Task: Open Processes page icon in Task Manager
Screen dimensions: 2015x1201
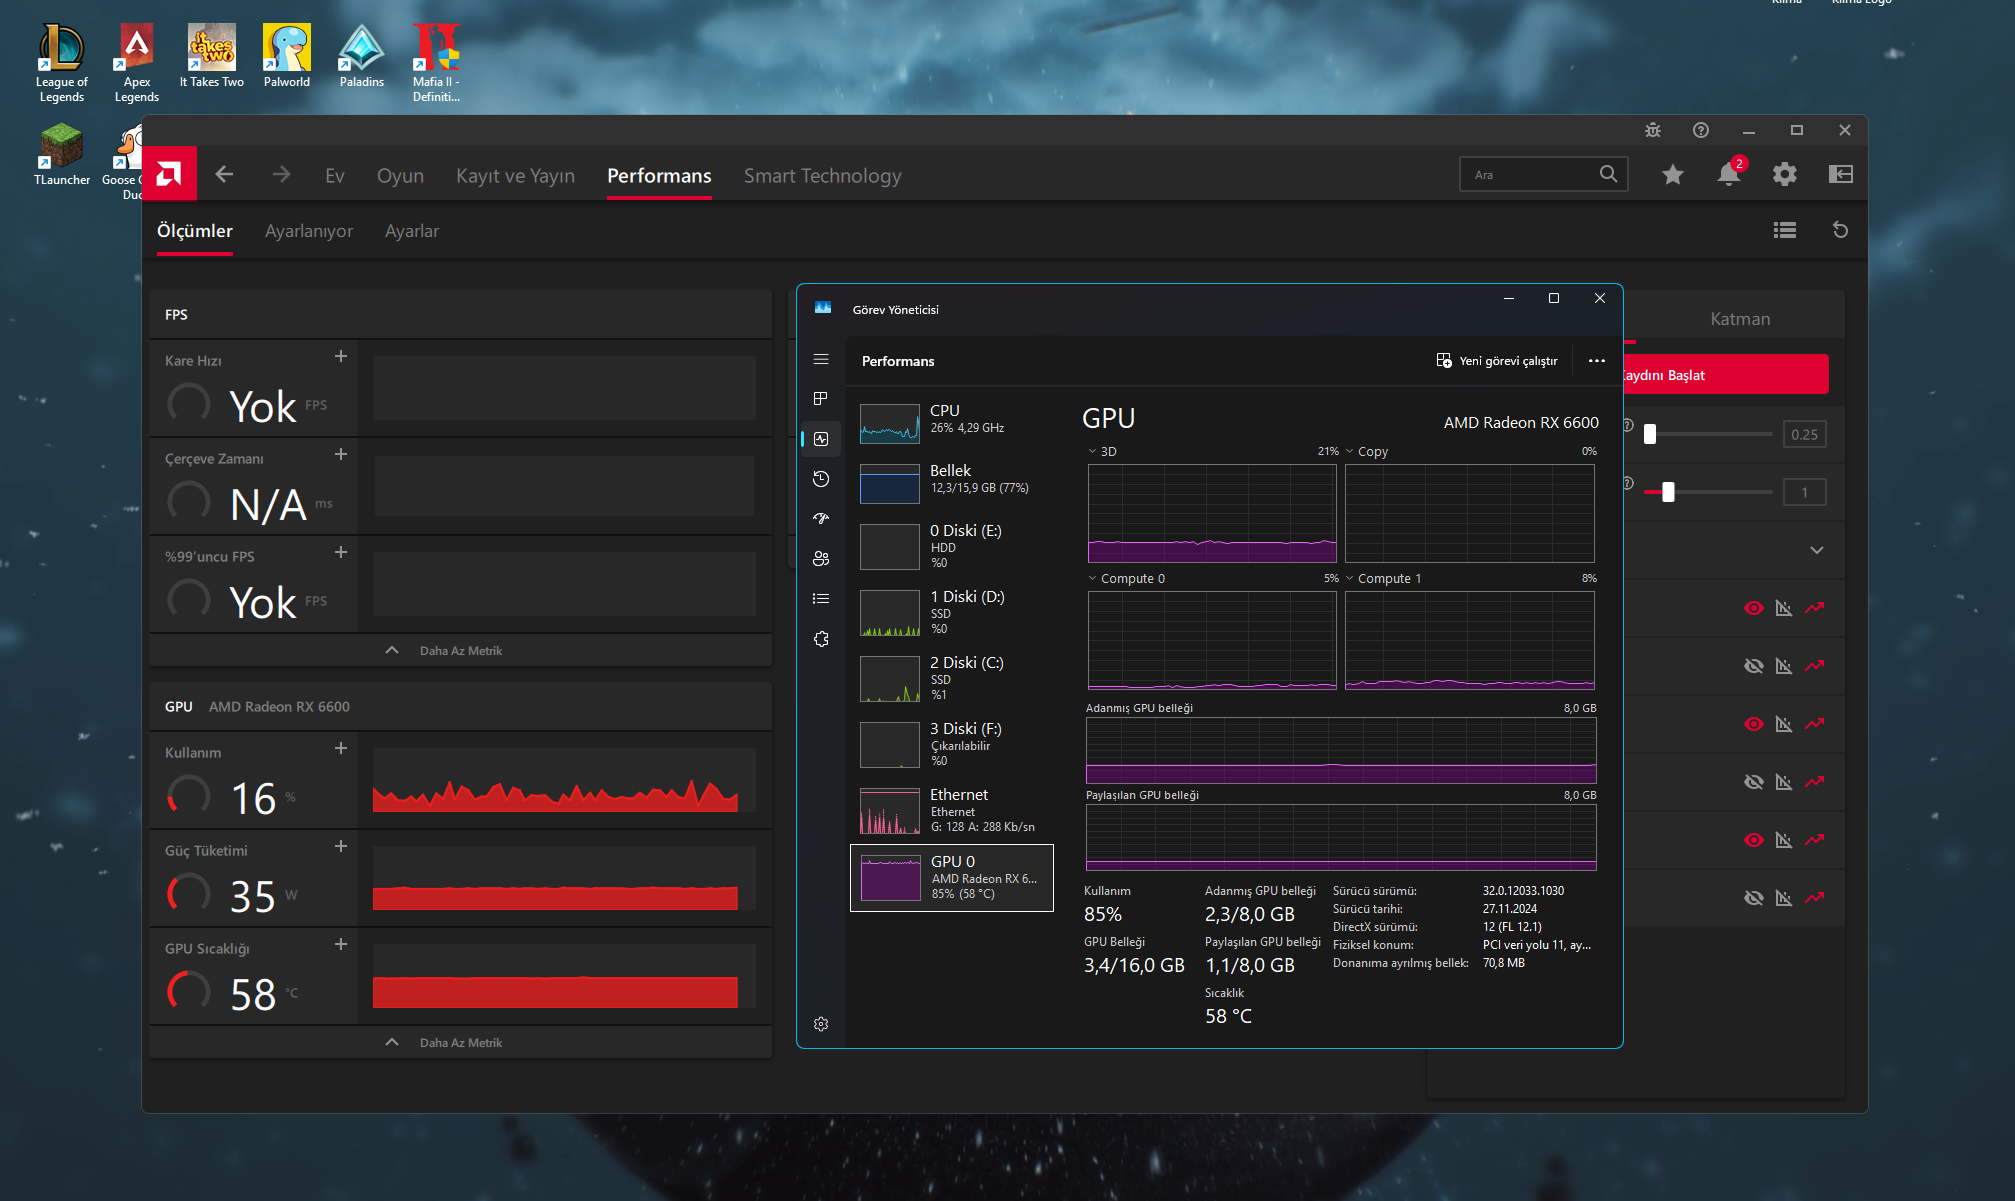Action: point(821,399)
